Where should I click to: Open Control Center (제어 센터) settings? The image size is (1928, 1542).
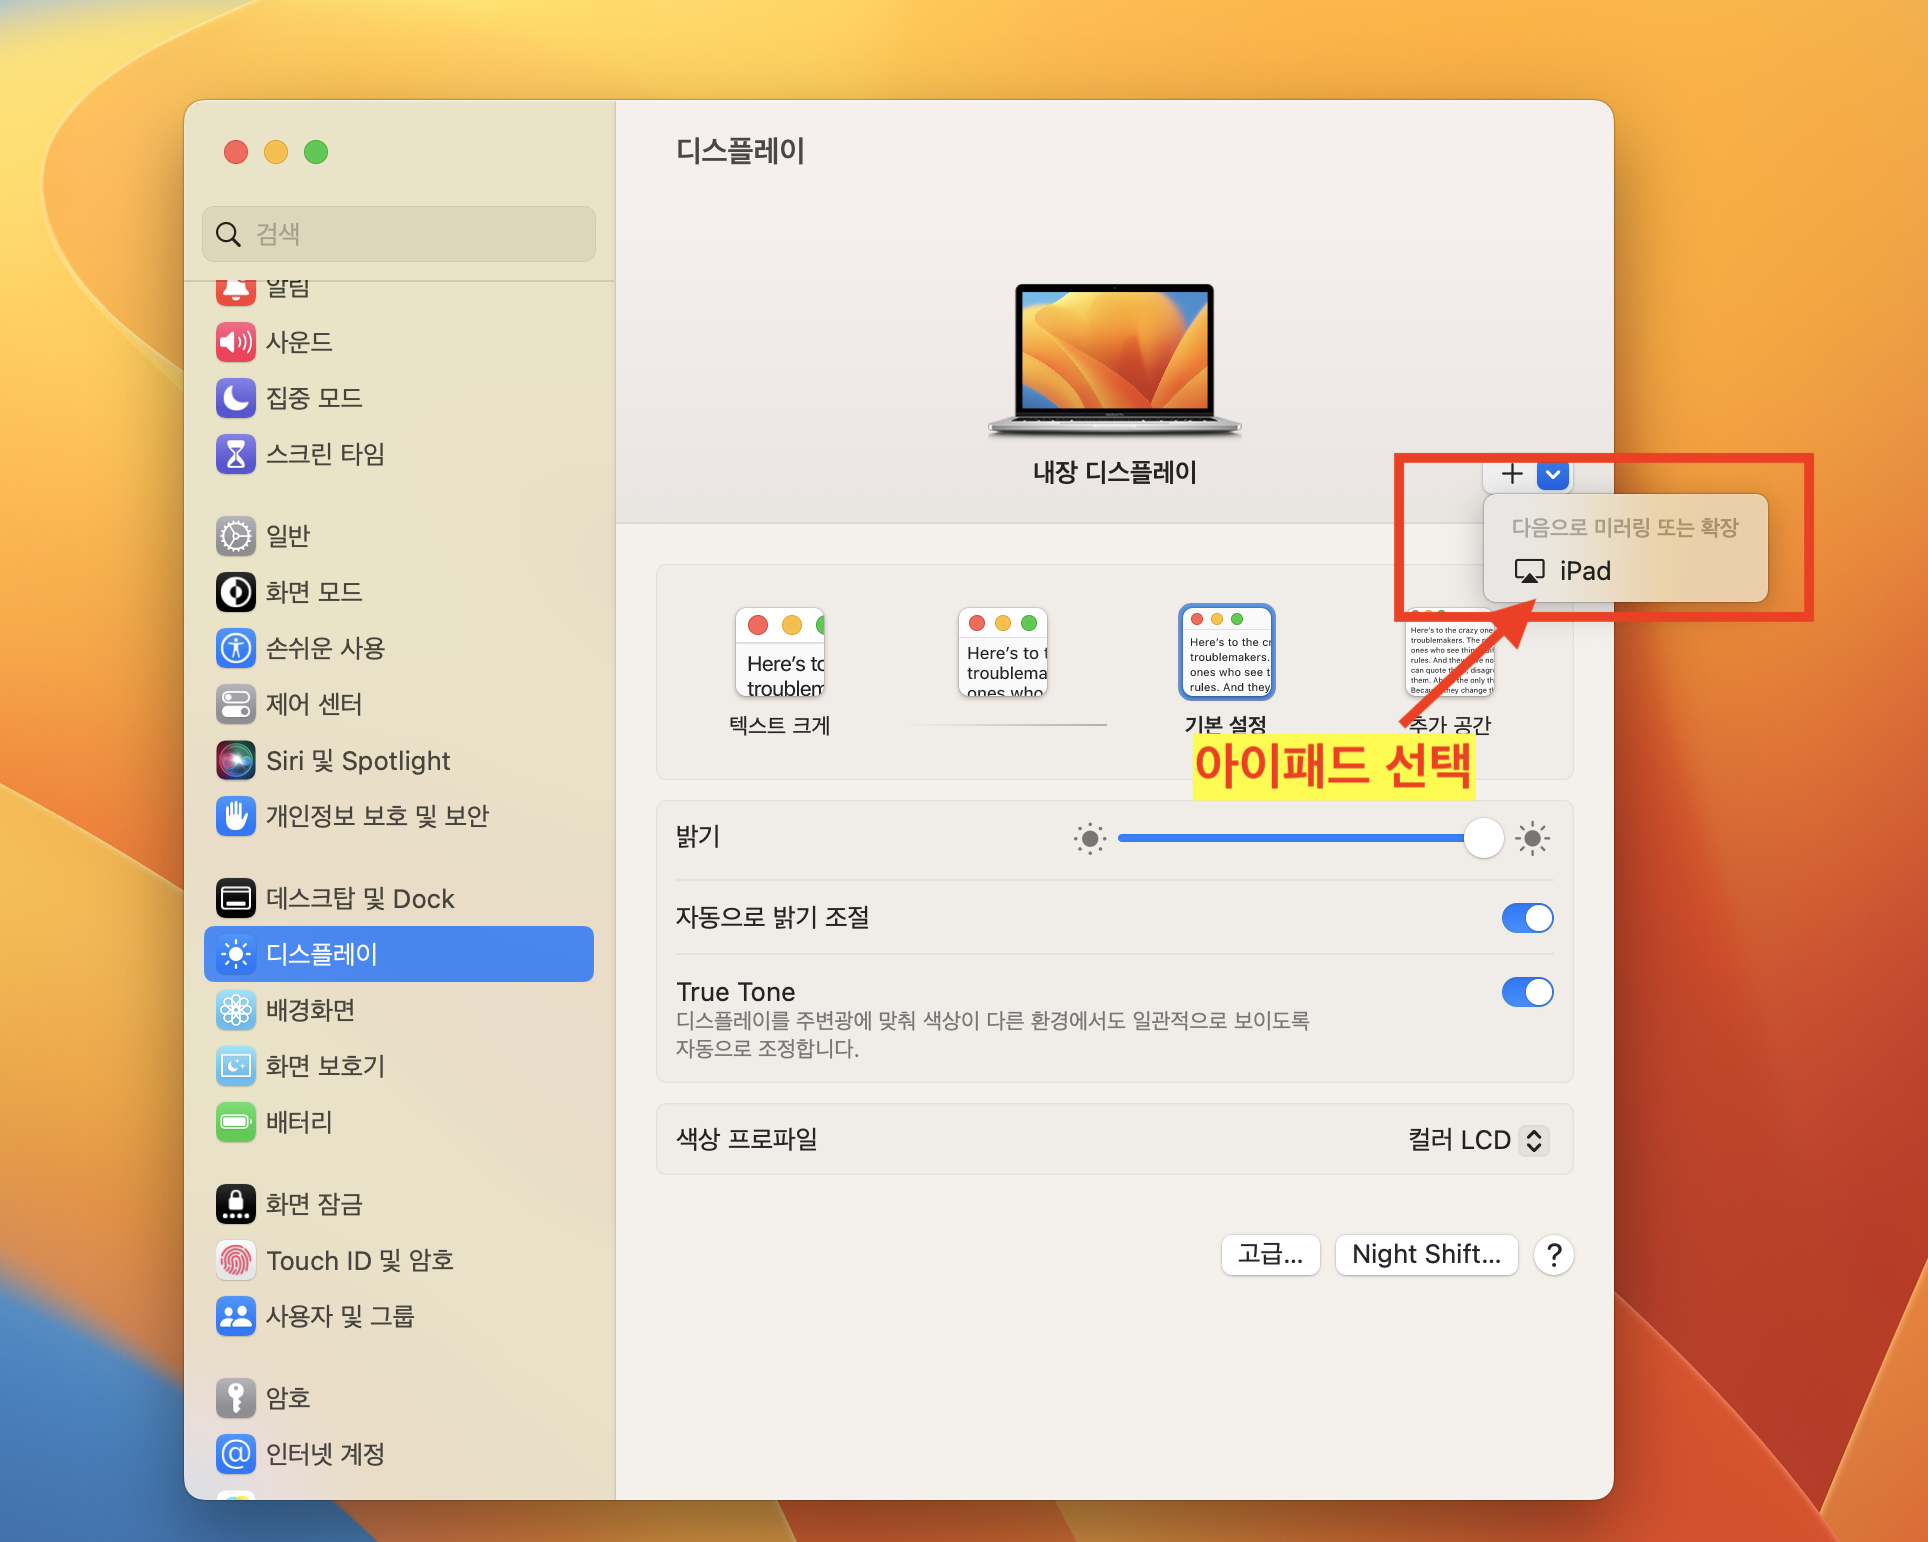pyautogui.click(x=313, y=704)
